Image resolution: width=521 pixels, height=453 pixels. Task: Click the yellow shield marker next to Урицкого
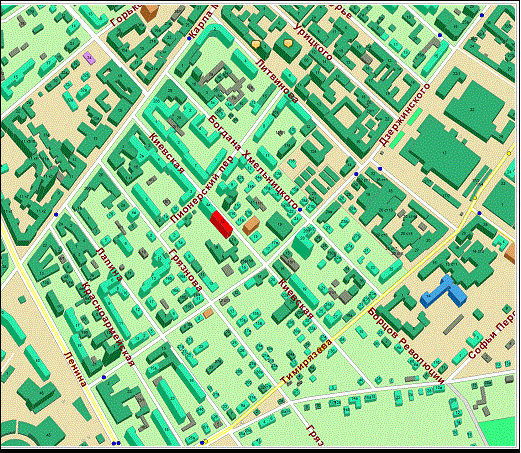pyautogui.click(x=288, y=43)
